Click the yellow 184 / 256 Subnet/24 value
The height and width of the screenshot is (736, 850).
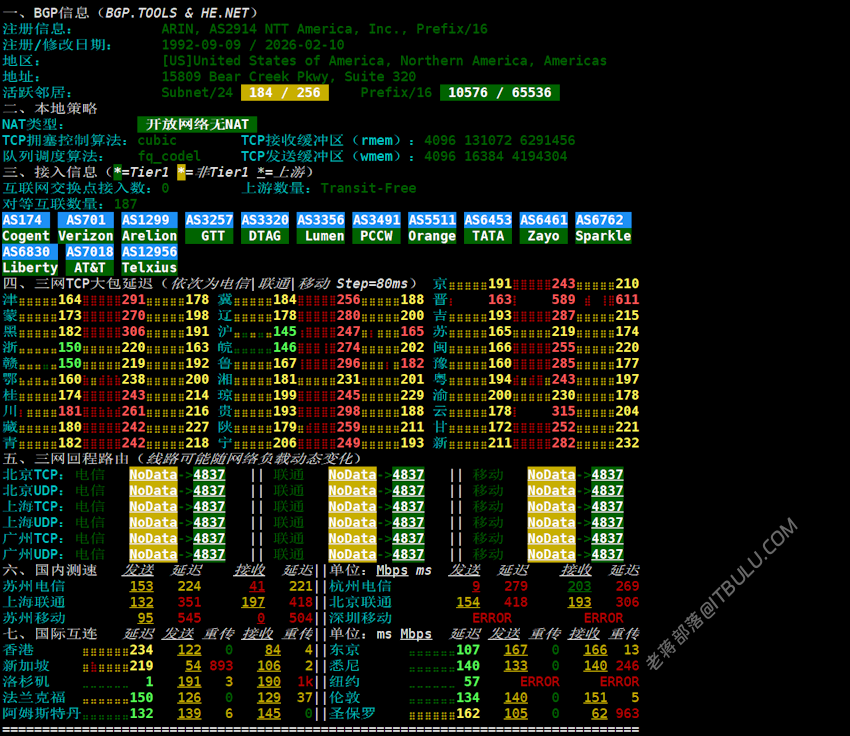[285, 93]
